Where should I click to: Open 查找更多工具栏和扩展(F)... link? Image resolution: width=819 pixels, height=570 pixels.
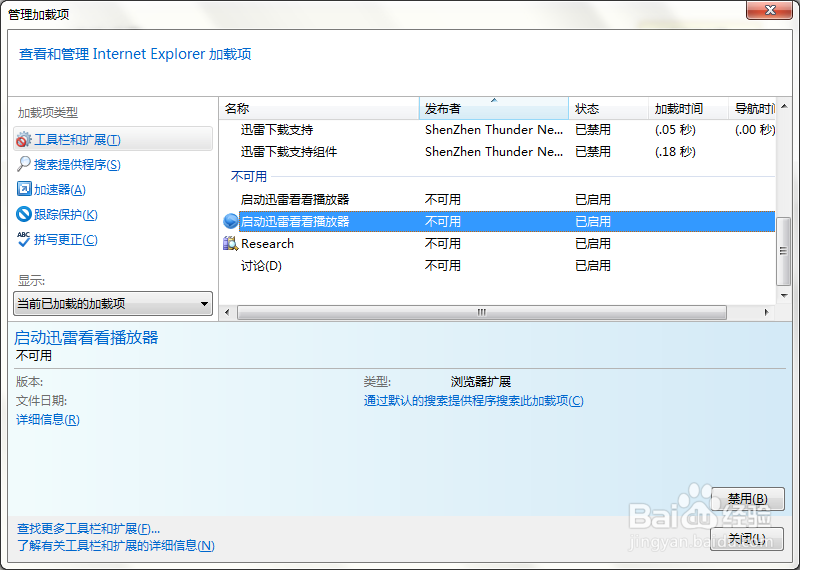click(88, 529)
